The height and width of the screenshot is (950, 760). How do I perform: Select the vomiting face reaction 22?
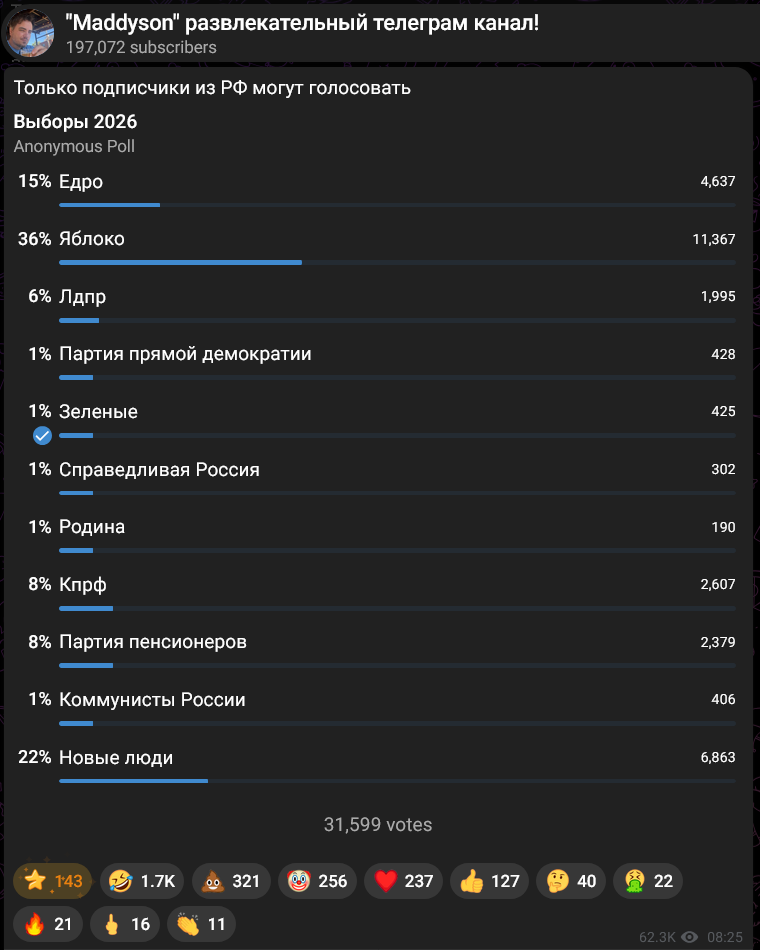(x=648, y=880)
